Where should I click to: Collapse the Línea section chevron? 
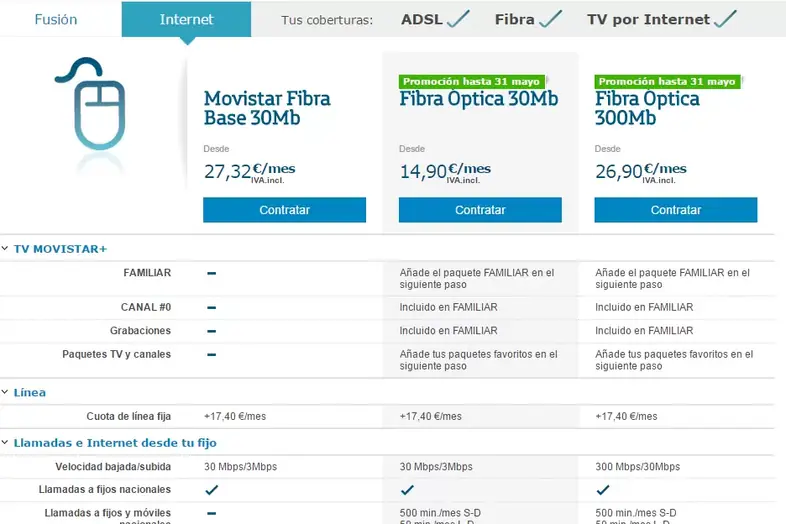pos(5,392)
